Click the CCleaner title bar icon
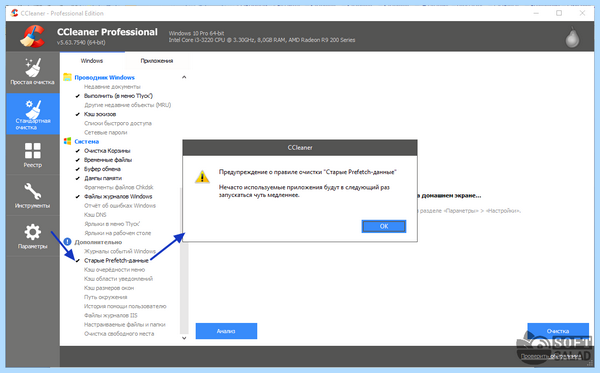Viewport: 600px width, 373px height. pos(15,13)
